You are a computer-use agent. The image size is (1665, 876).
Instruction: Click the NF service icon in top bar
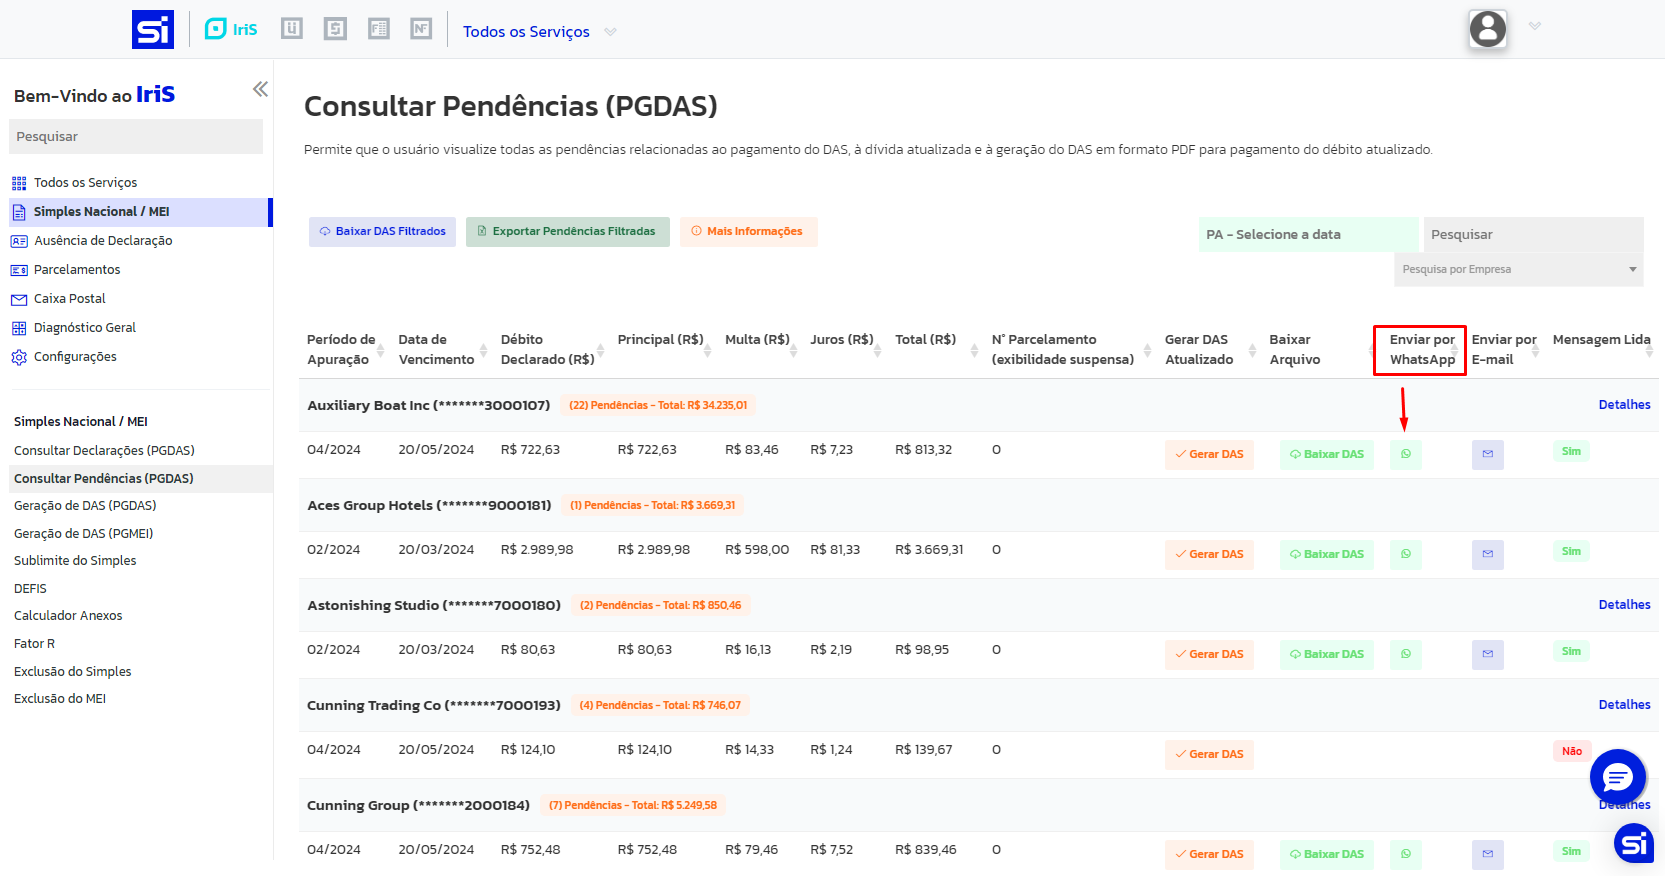421,29
